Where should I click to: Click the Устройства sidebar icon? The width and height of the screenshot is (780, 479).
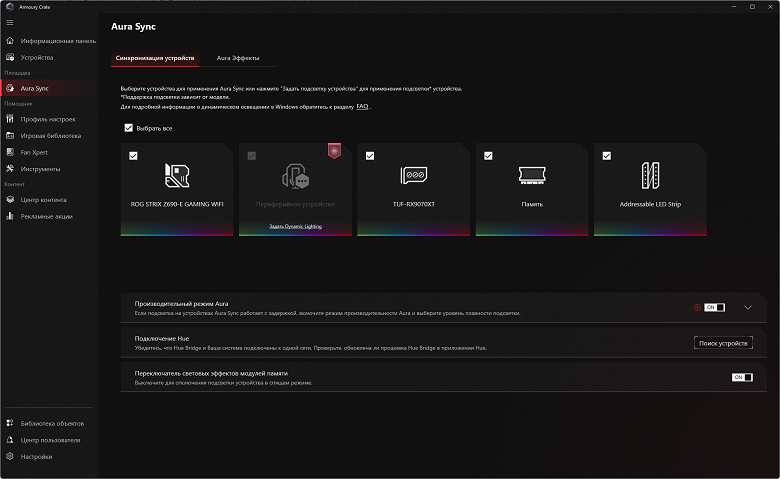click(10, 57)
